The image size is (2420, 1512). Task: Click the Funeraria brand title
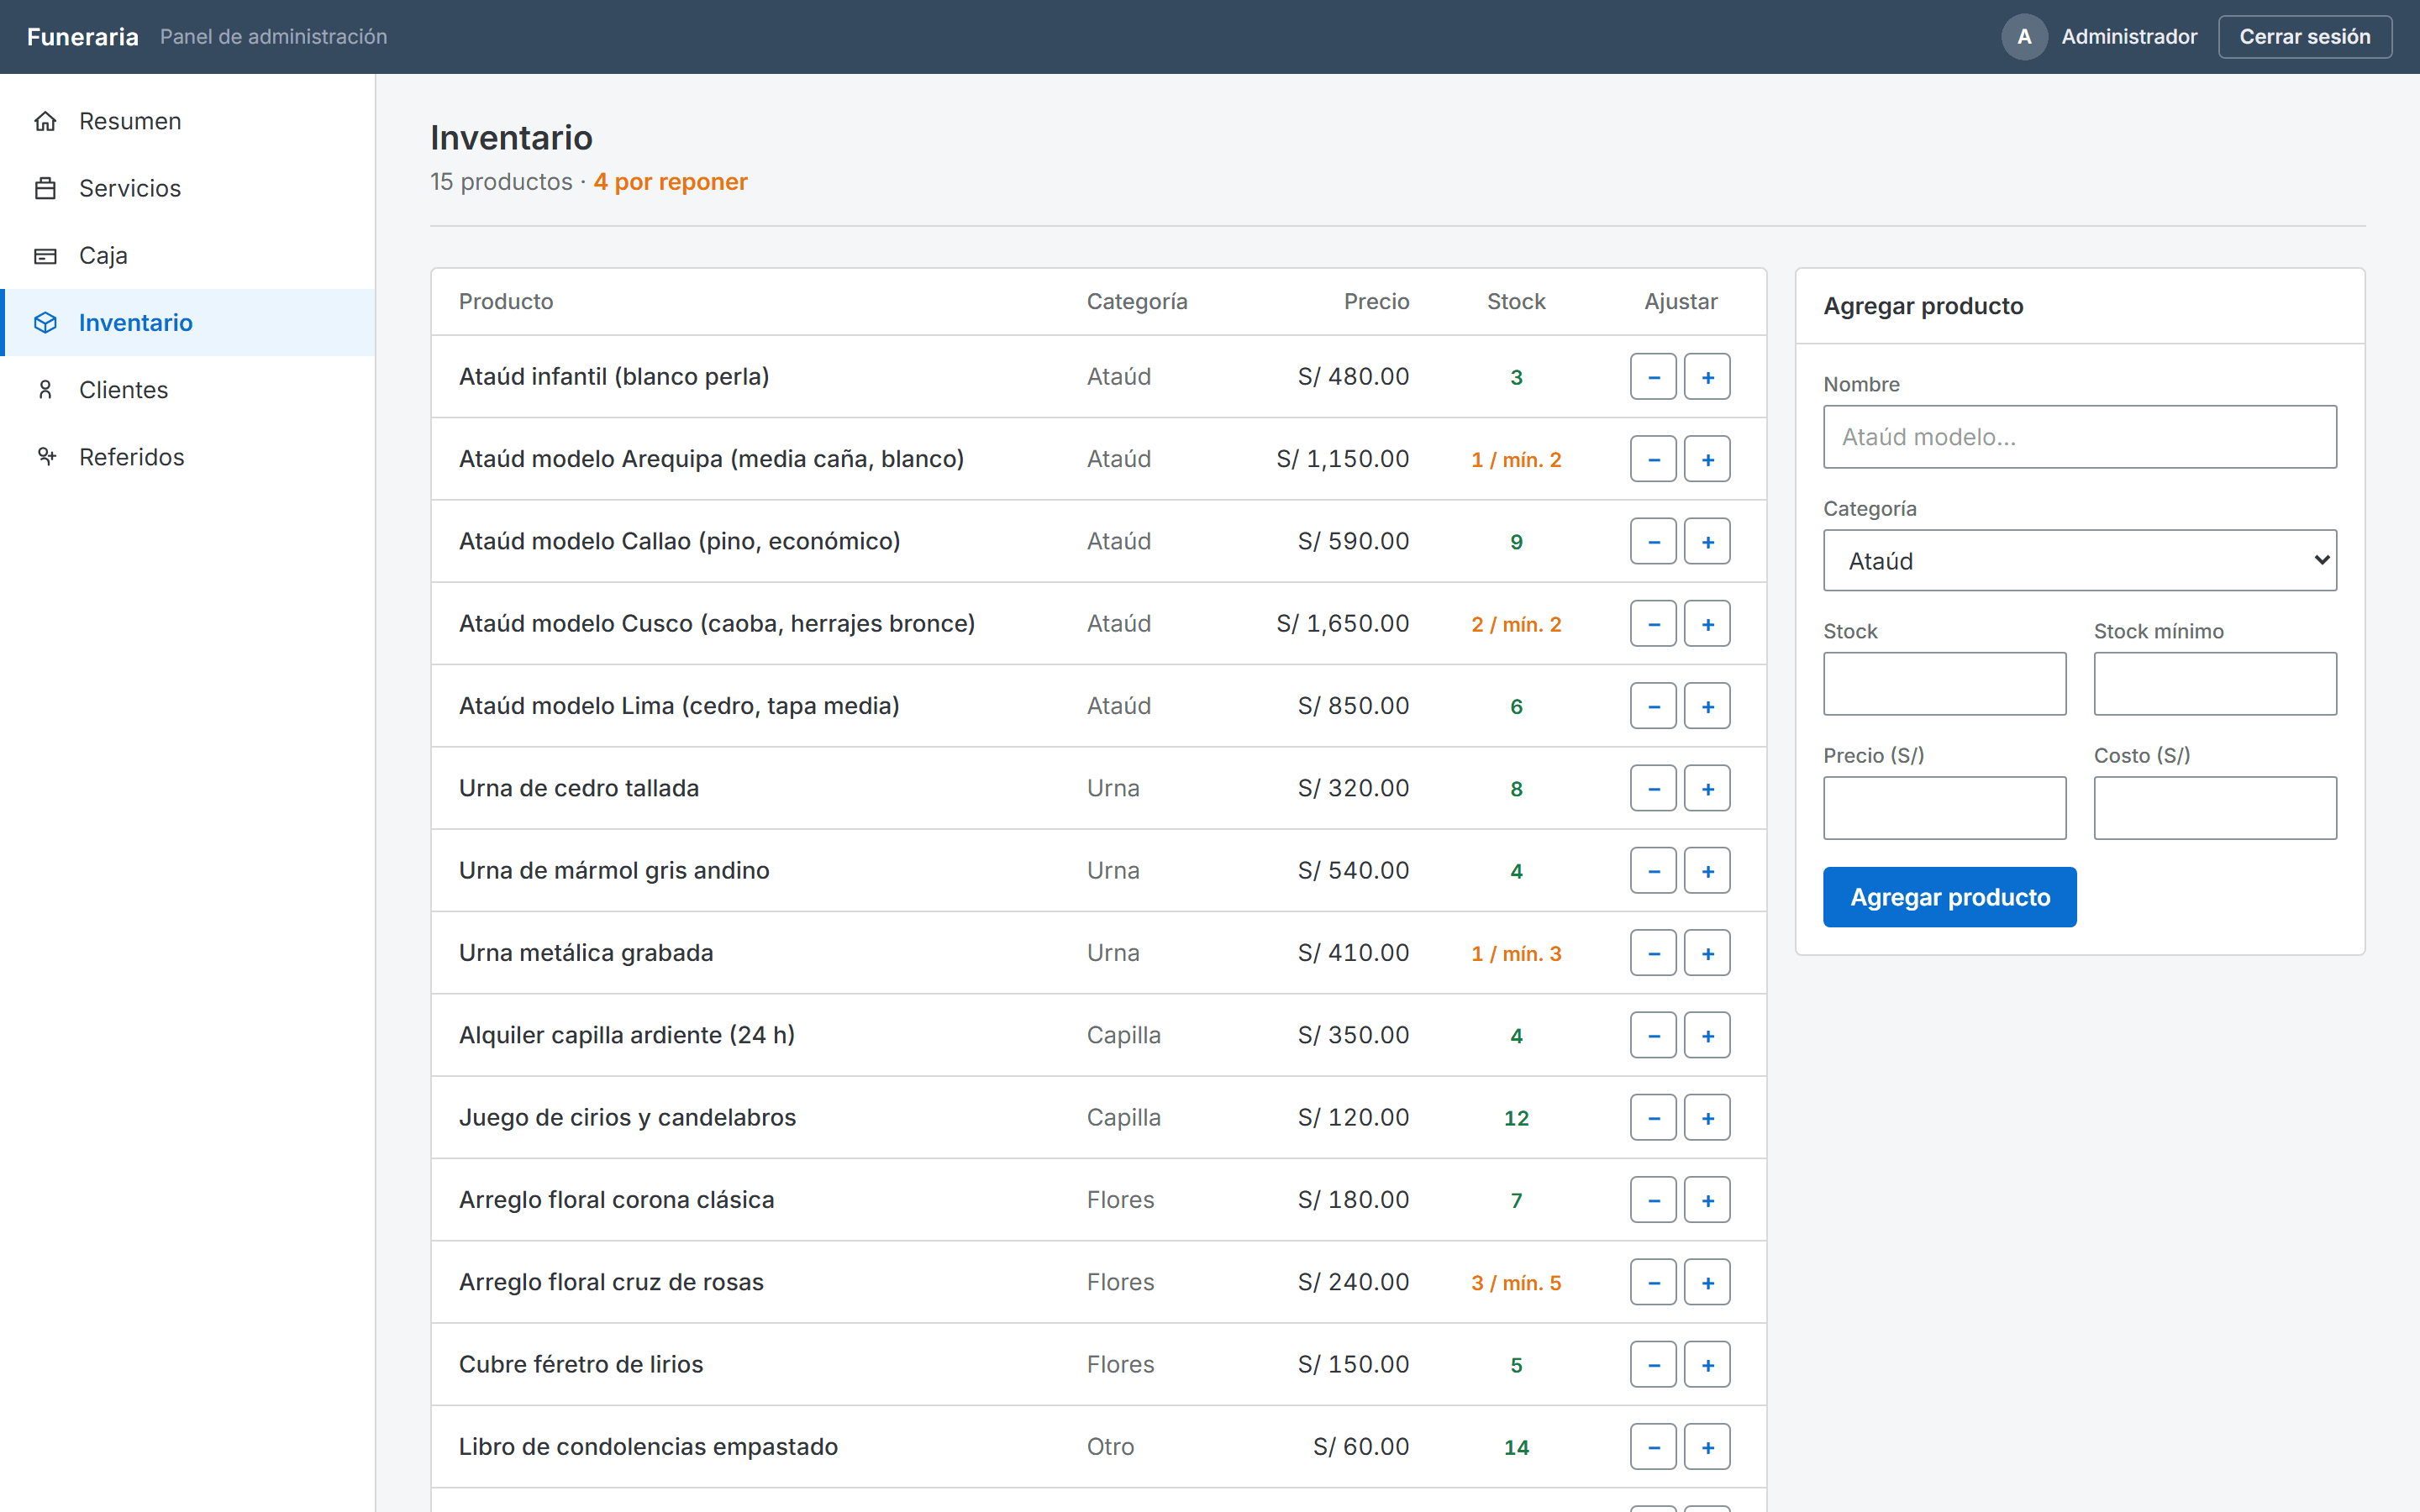[x=83, y=37]
